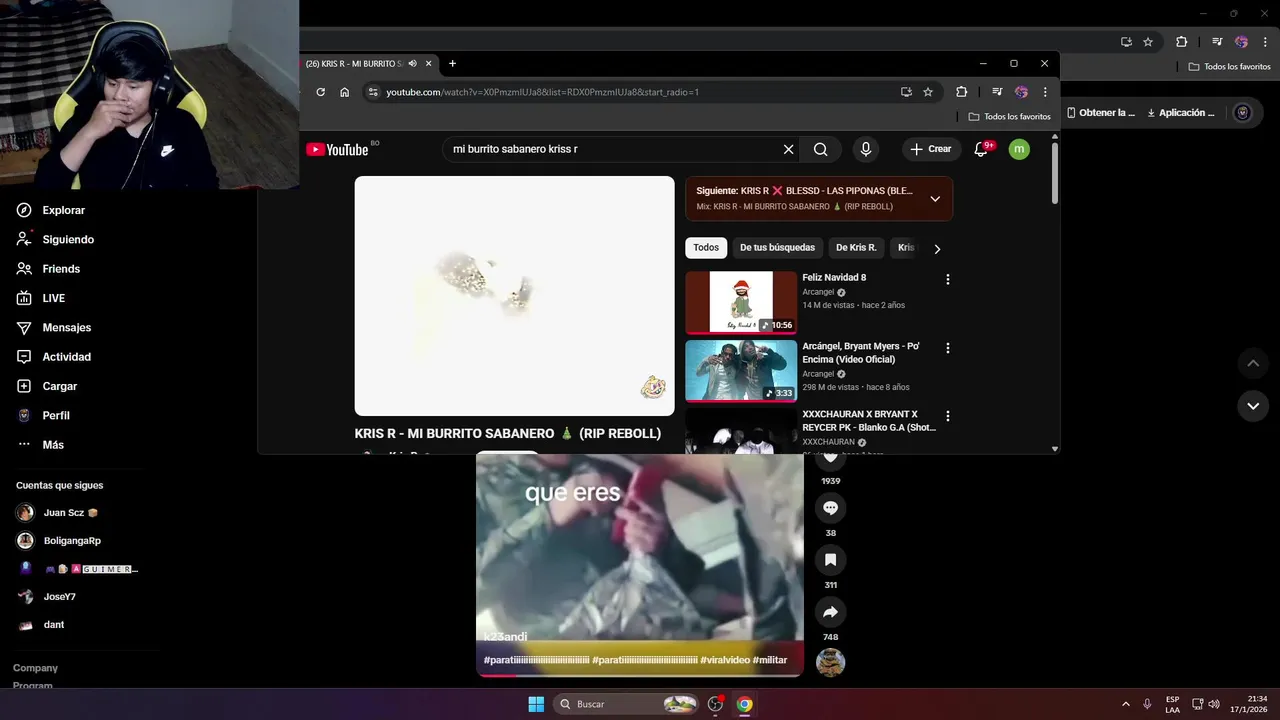The height and width of the screenshot is (720, 1280).
Task: Select the Todos filter chip
Action: (x=706, y=247)
